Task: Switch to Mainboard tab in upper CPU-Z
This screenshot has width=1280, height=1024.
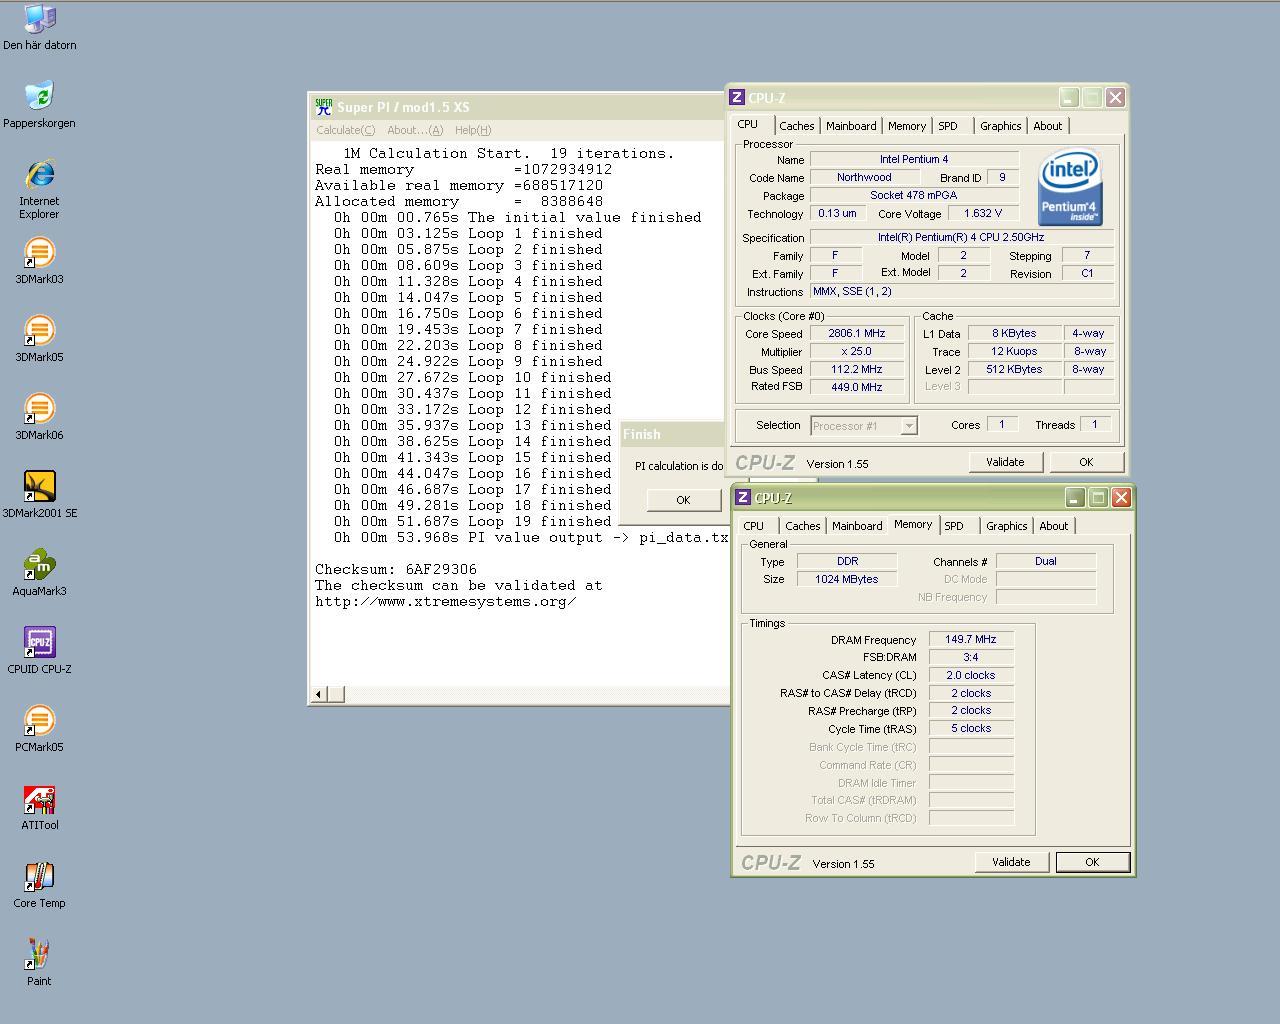Action: 851,126
